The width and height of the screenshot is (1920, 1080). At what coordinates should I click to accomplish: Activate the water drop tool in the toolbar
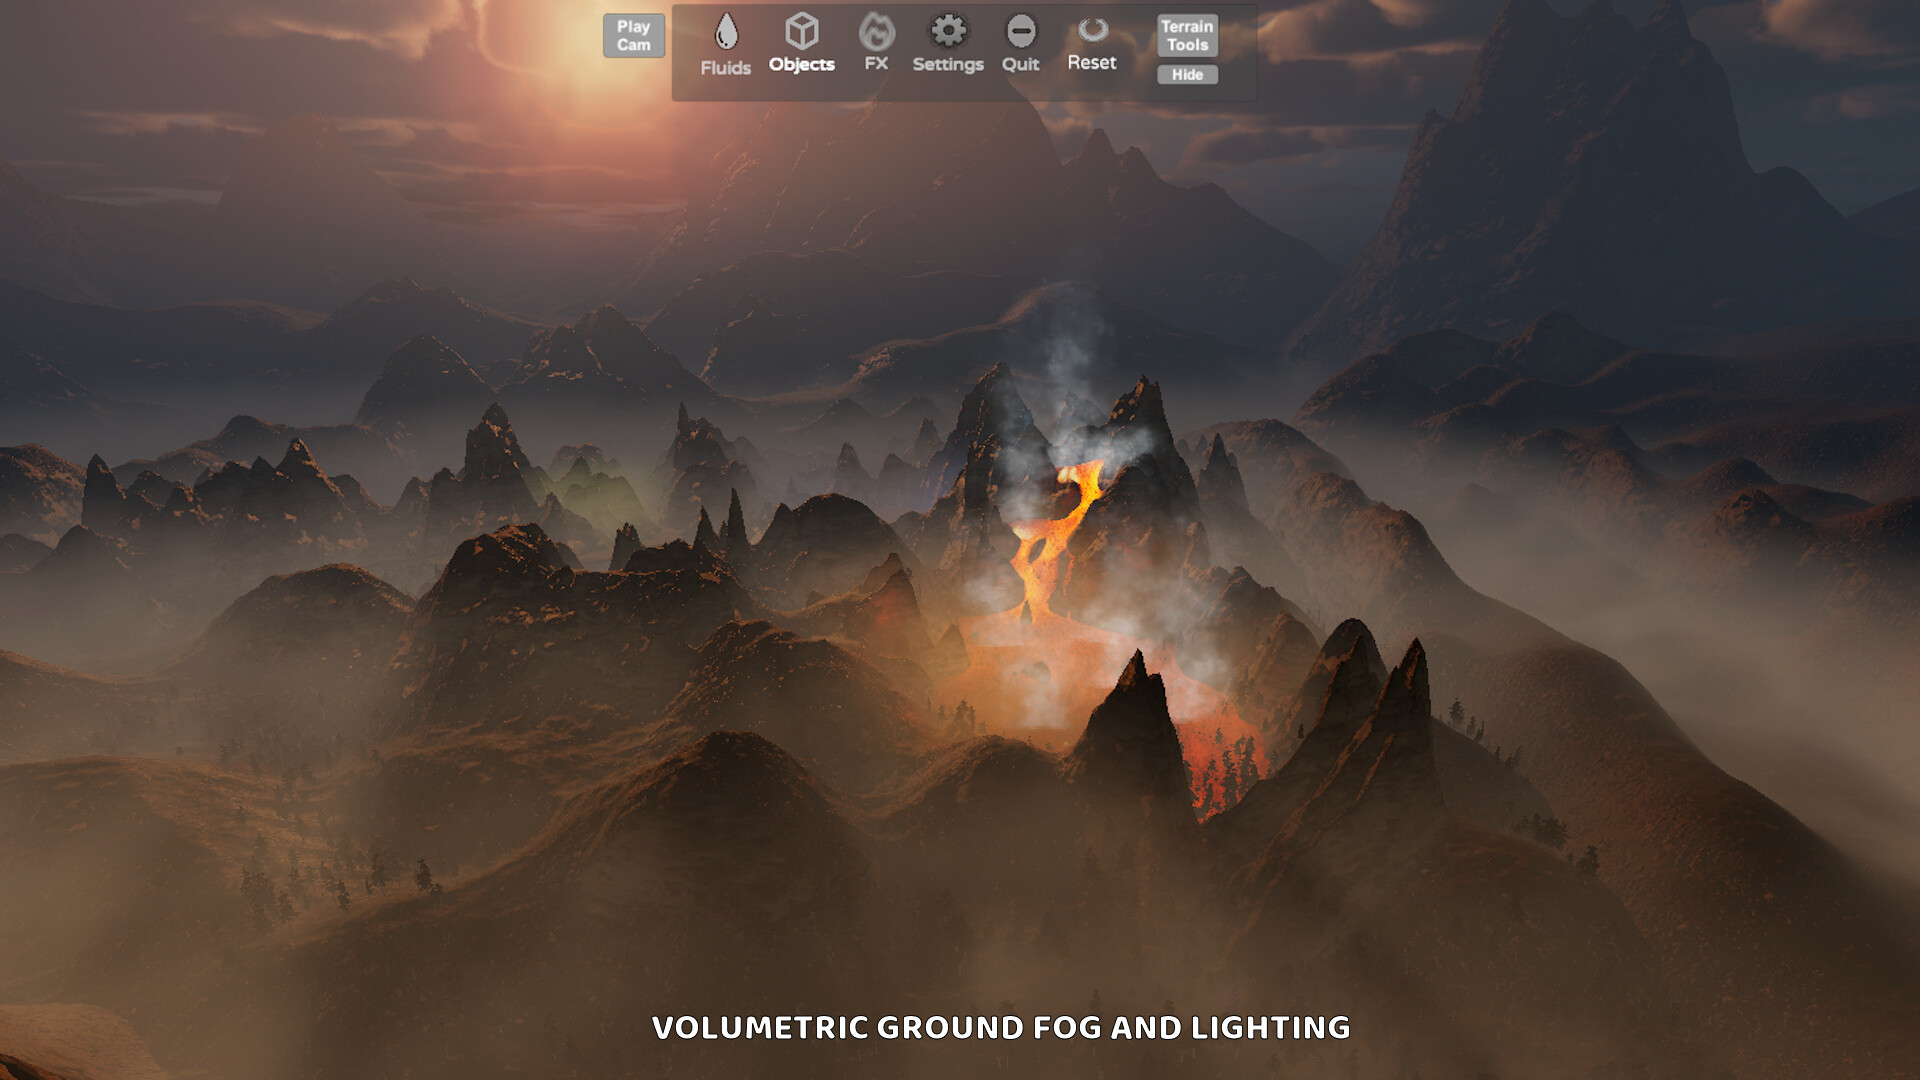click(726, 32)
